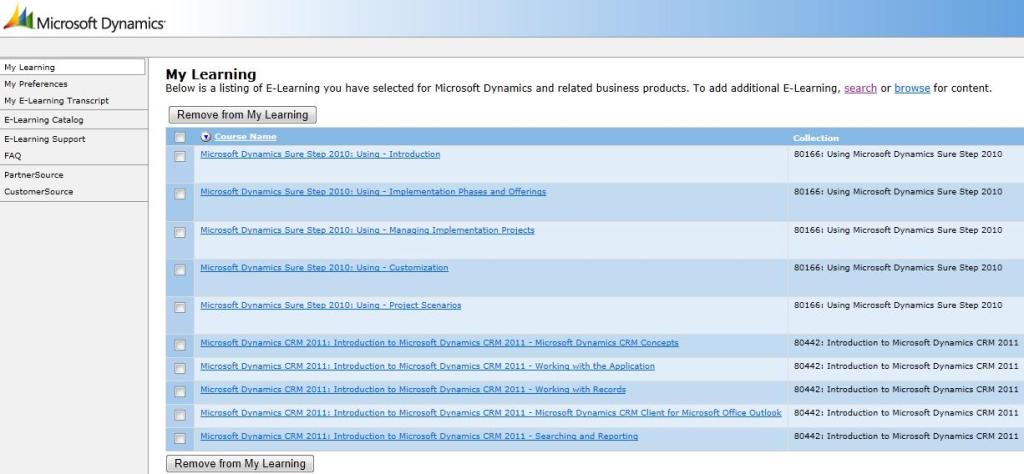This screenshot has height=474, width=1024.
Task: Sort by the Course Name column header
Action: pyautogui.click(x=246, y=137)
